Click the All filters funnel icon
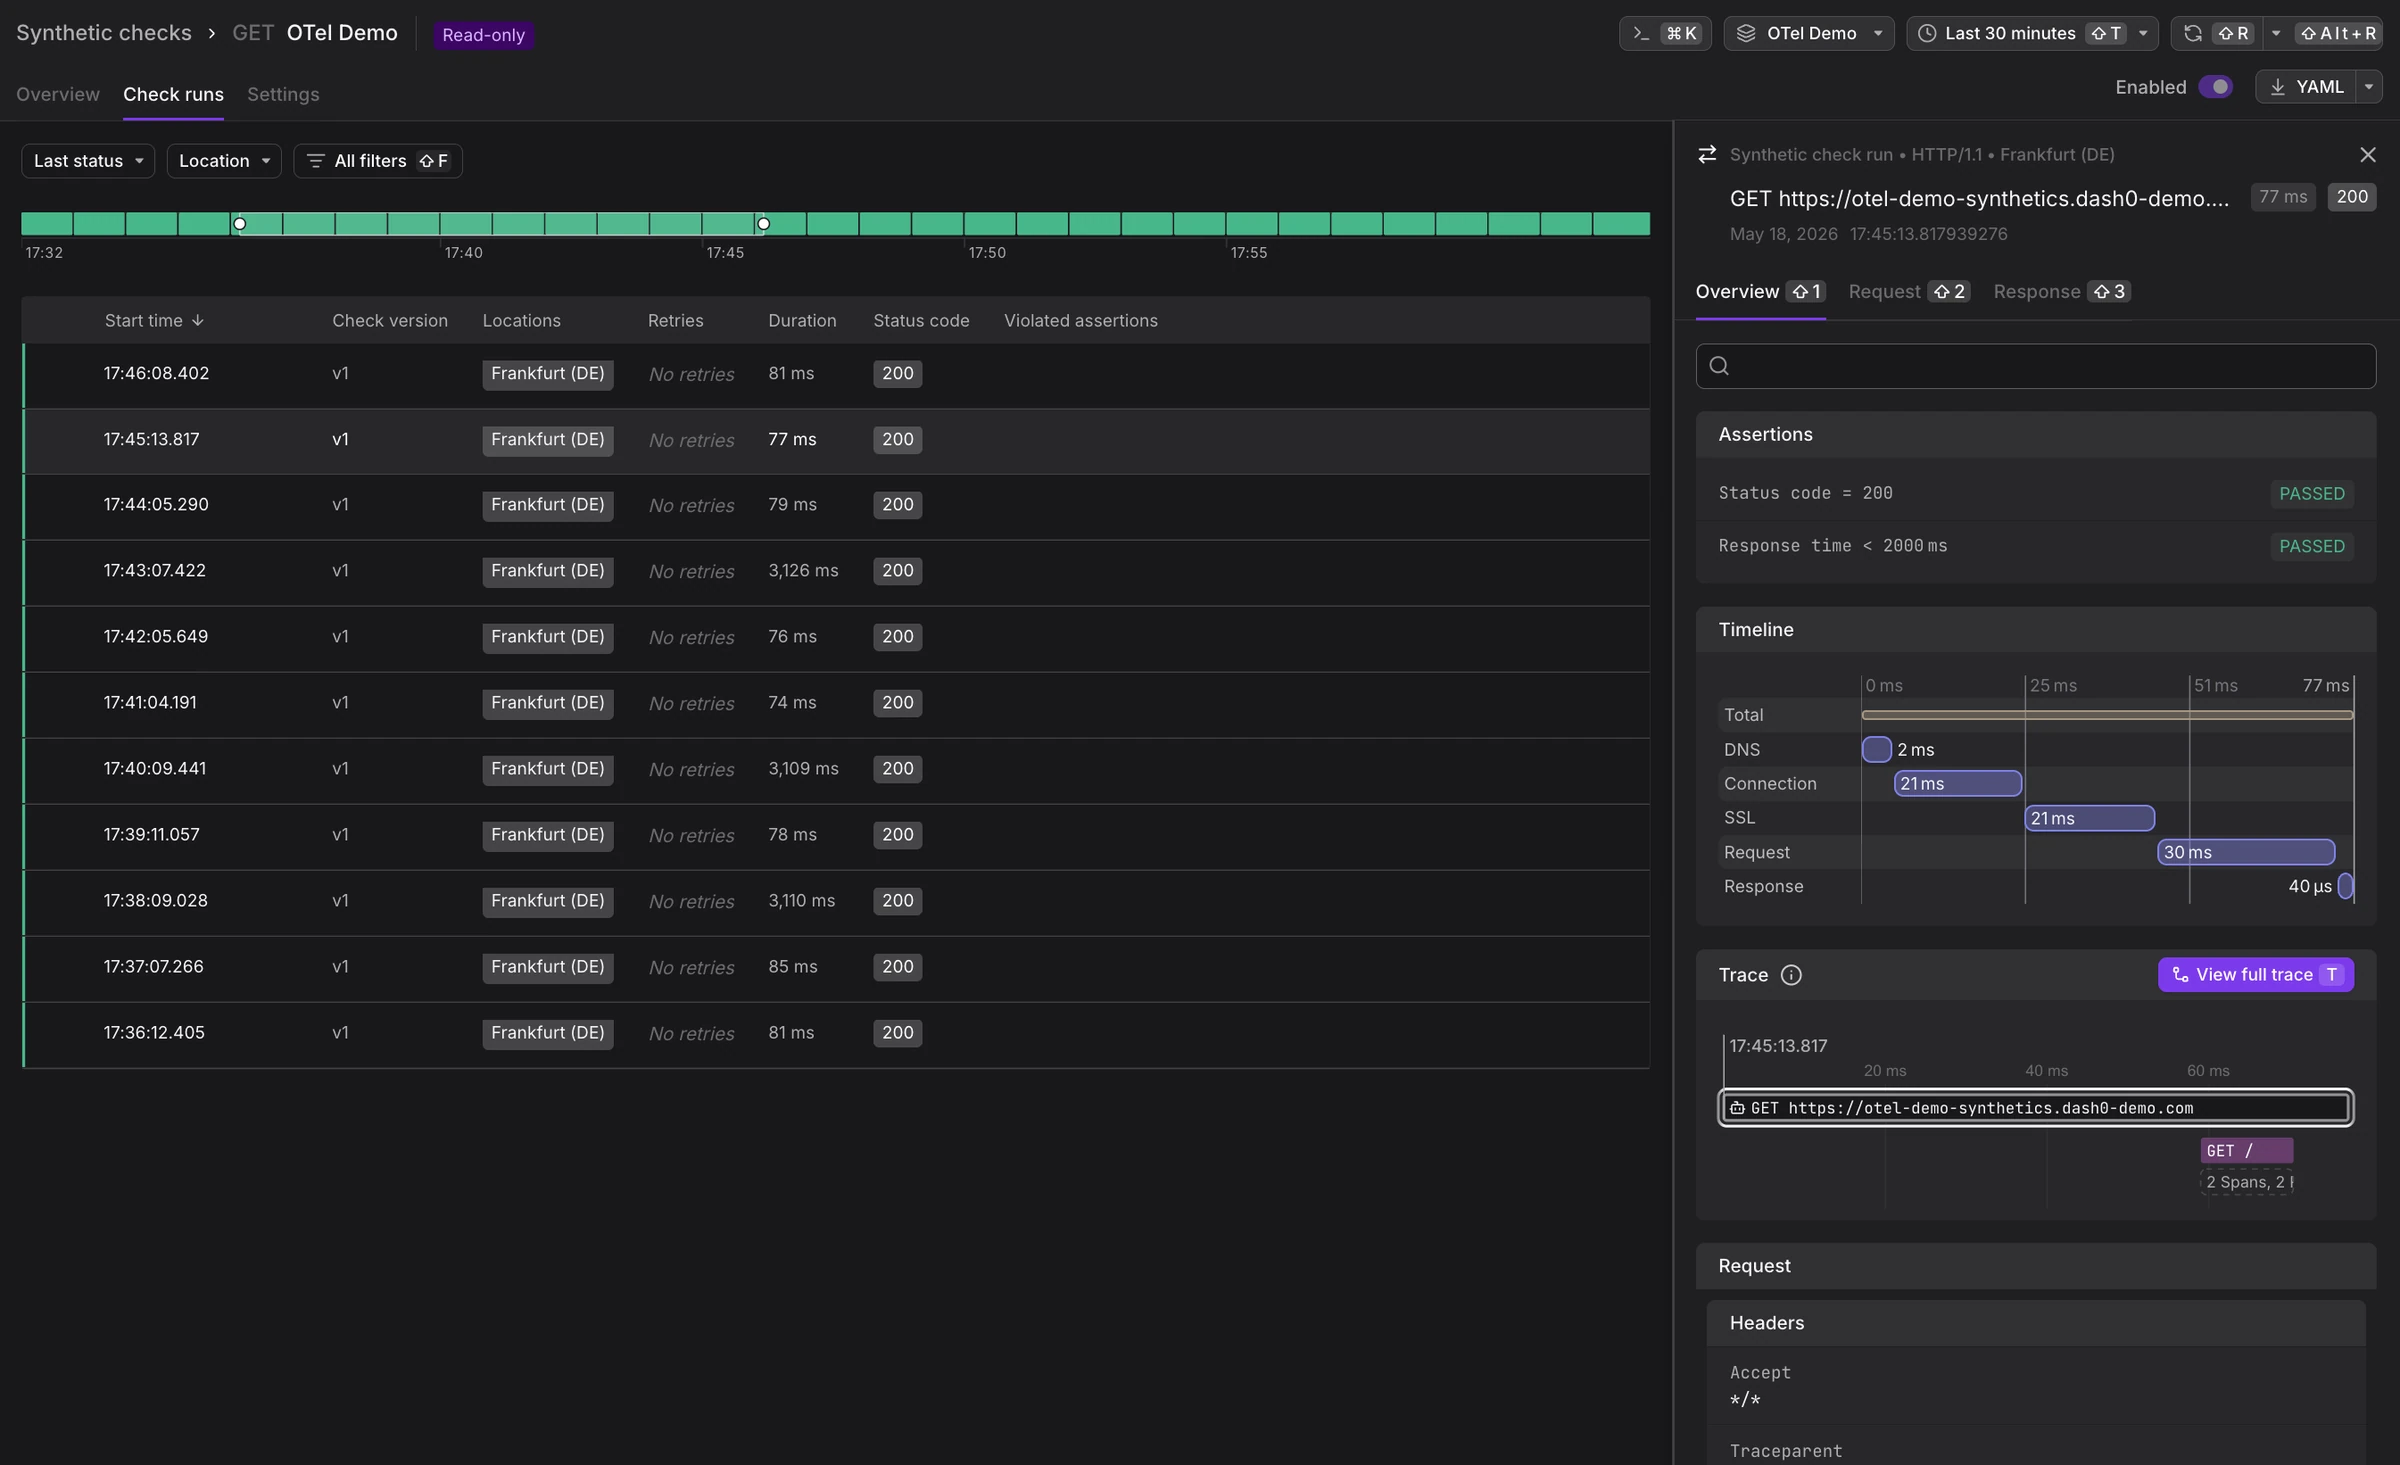 click(315, 161)
